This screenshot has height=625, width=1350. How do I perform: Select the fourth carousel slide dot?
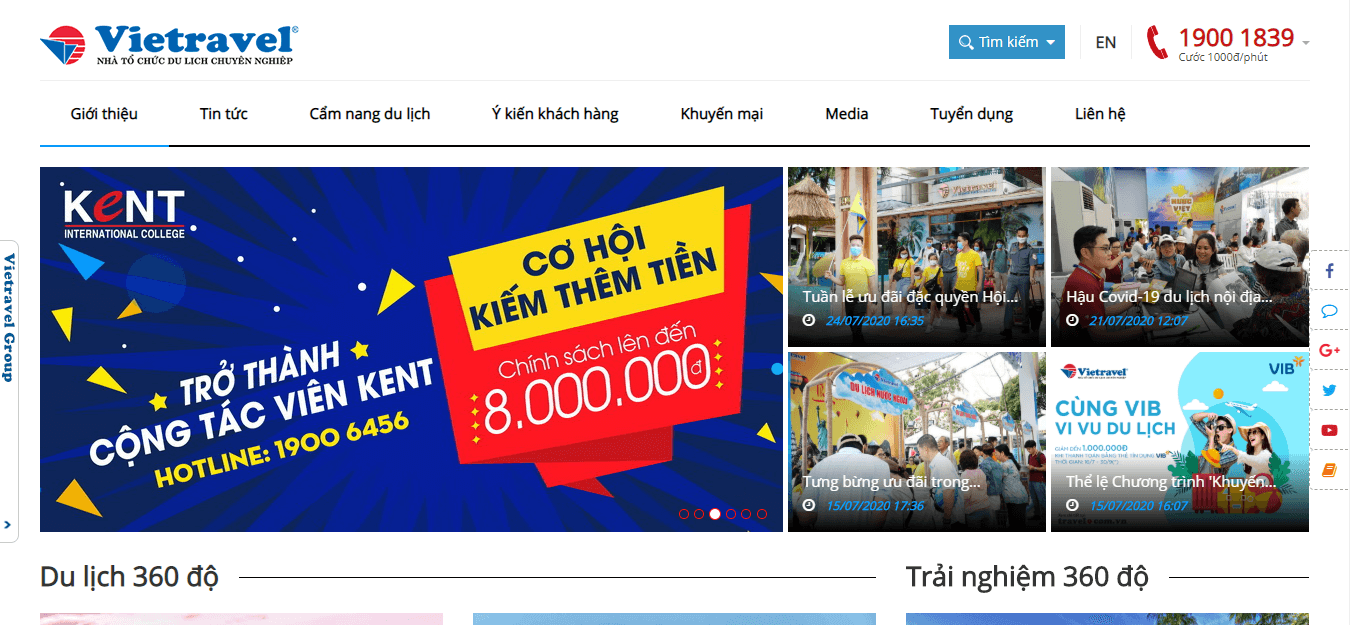(x=731, y=514)
